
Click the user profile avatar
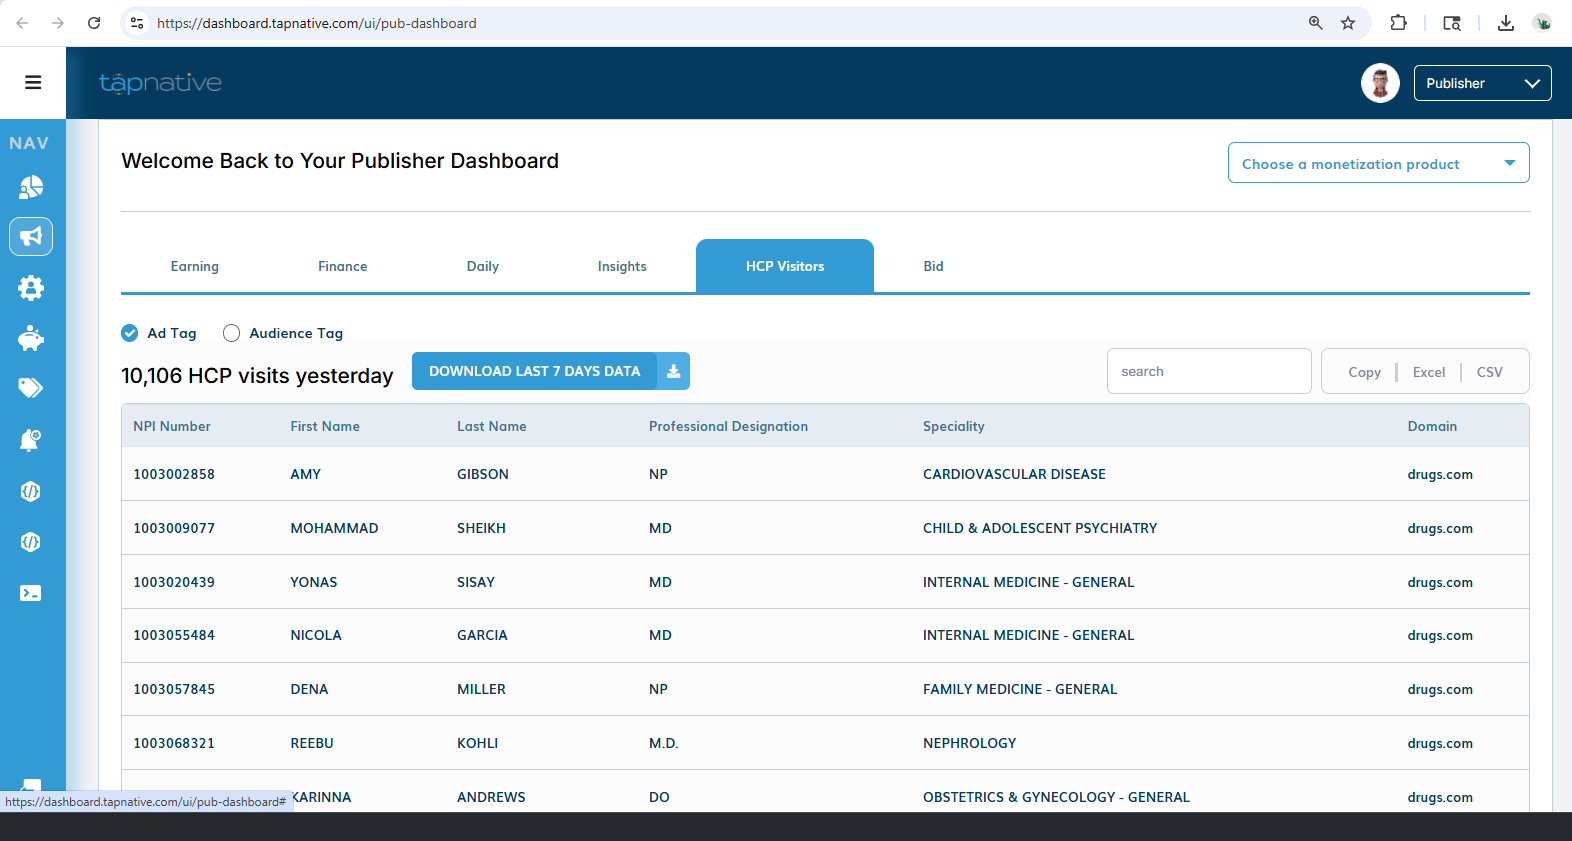click(x=1380, y=83)
